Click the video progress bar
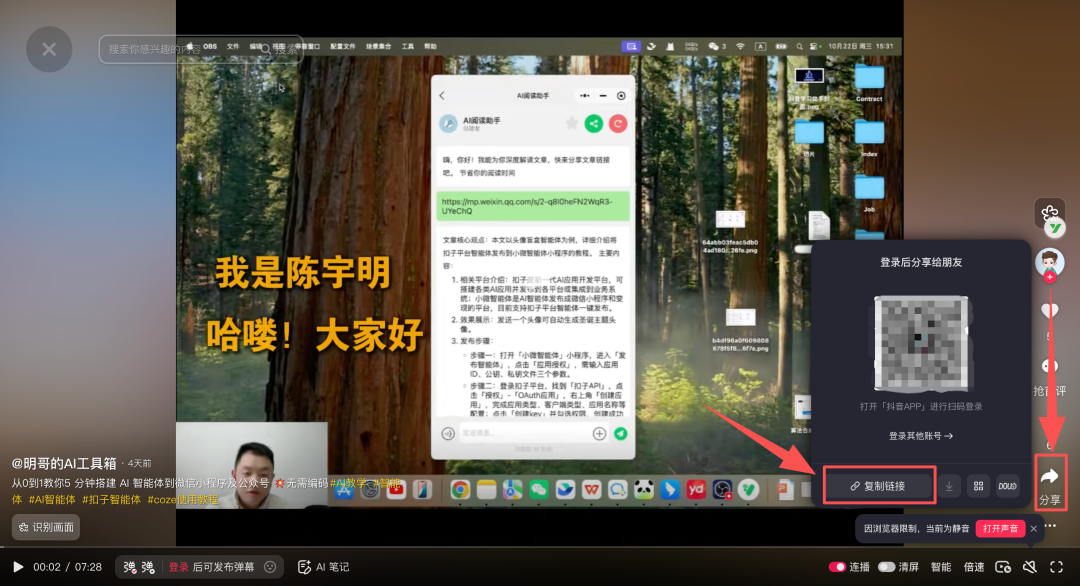The image size is (1080, 586). (540, 548)
